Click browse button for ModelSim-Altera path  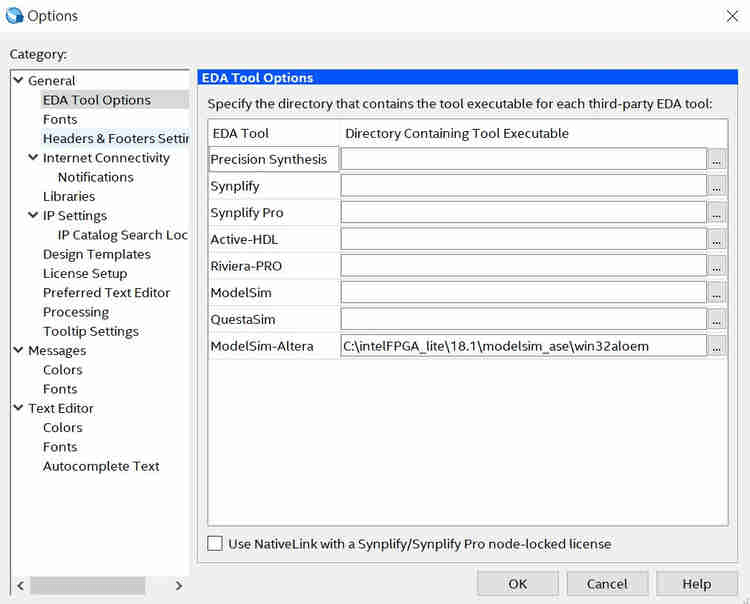coord(717,346)
